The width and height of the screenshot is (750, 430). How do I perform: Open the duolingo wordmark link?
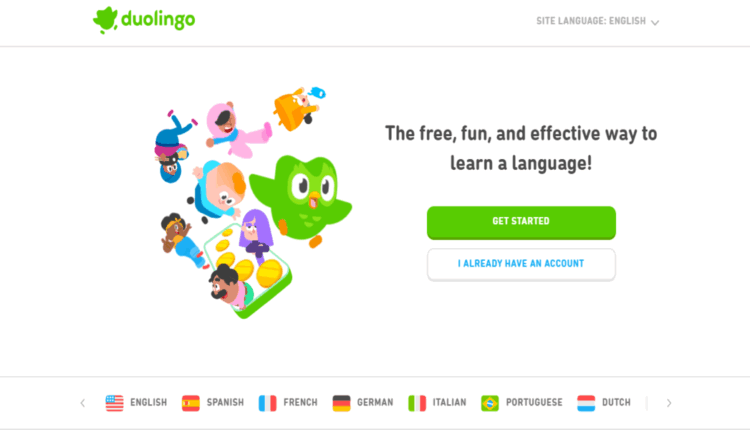[158, 20]
